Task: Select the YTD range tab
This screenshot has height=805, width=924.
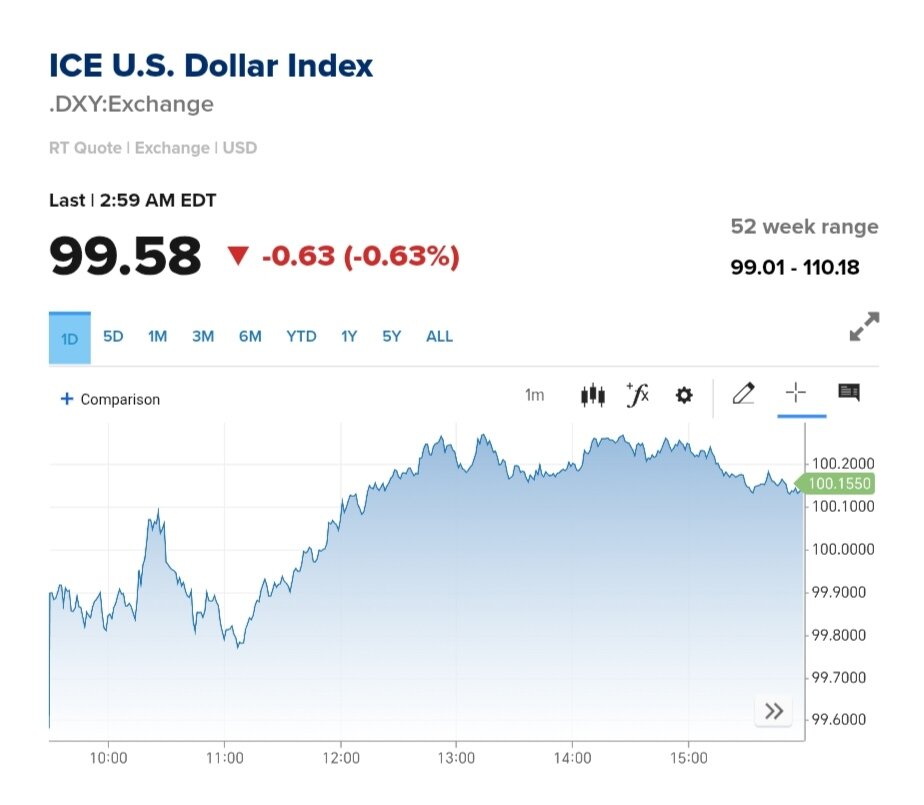Action: click(x=301, y=336)
